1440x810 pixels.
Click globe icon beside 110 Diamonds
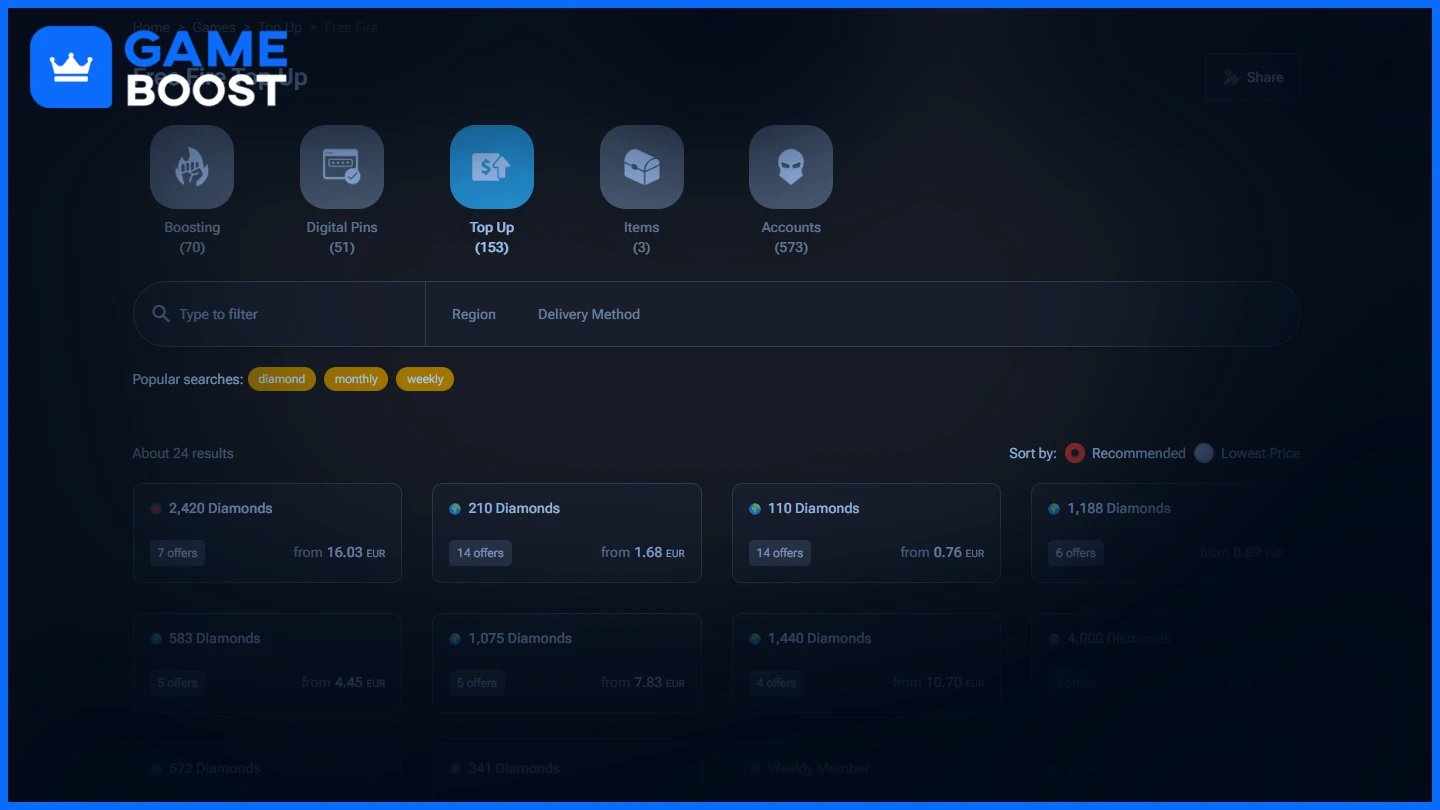(755, 509)
